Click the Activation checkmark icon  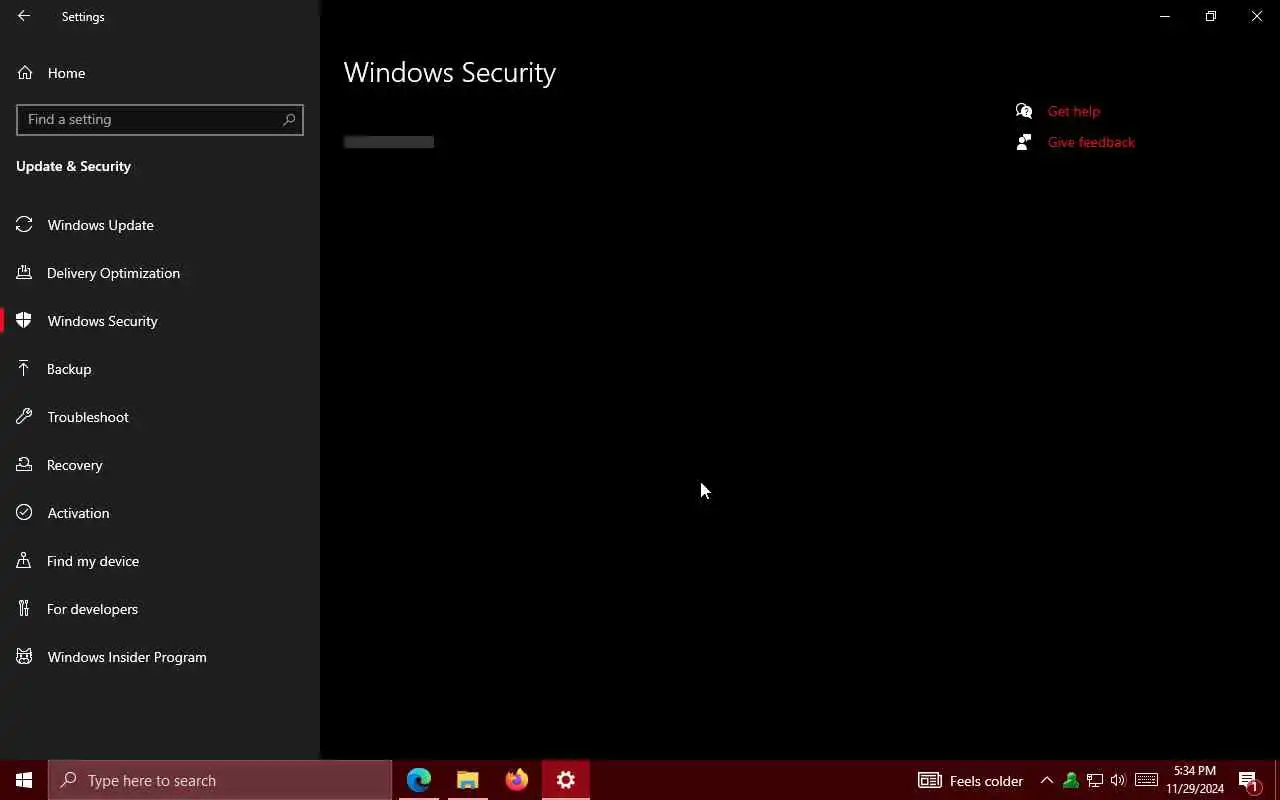(25, 513)
